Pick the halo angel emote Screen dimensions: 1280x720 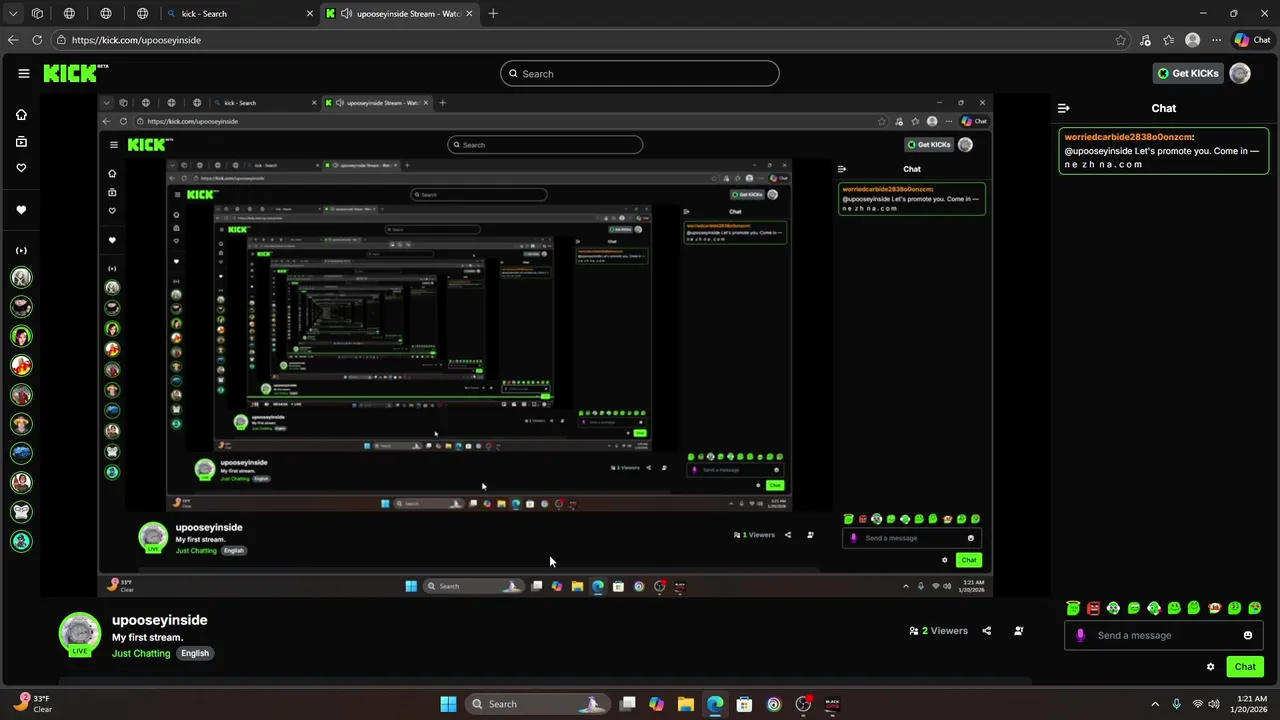[1073, 608]
